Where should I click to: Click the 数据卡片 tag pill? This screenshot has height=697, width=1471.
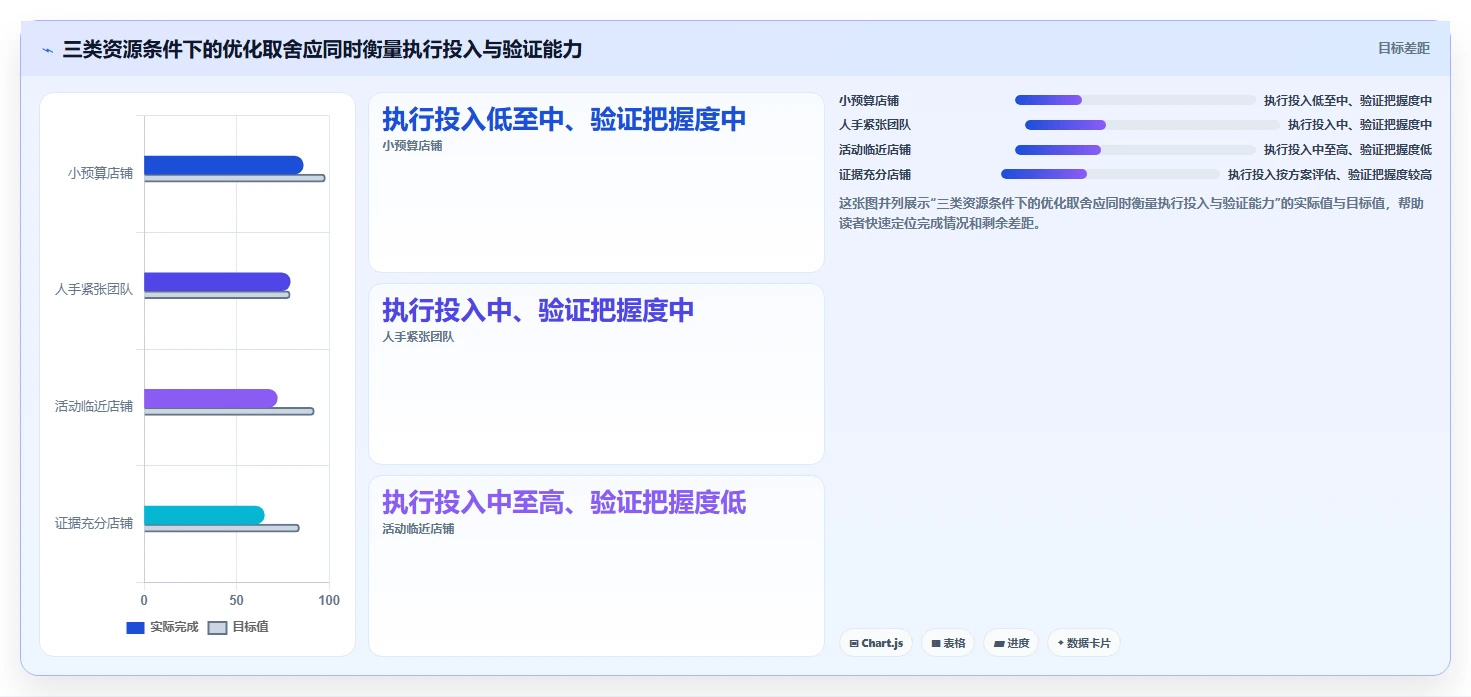1084,643
